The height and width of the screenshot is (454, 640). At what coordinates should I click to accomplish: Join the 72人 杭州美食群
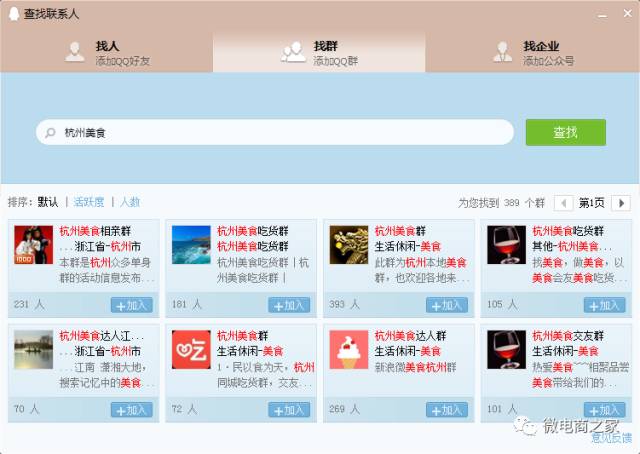[x=289, y=409]
